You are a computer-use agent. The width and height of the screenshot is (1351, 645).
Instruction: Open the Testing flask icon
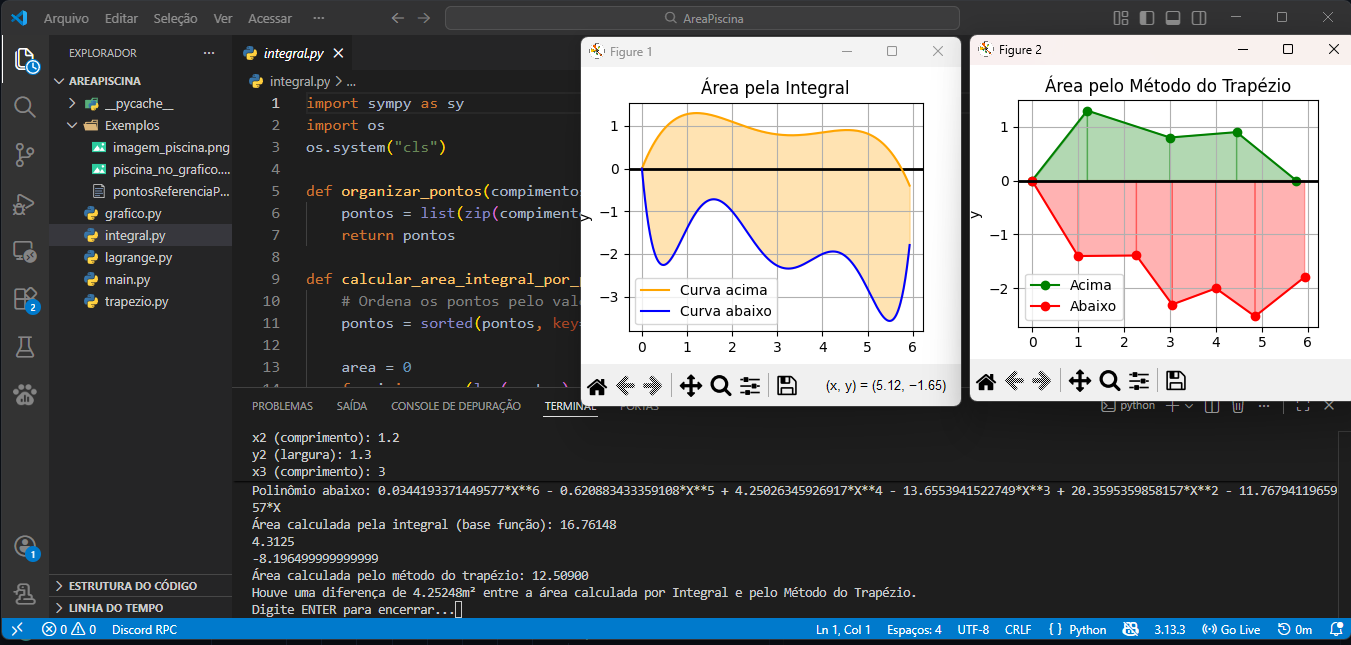(x=25, y=347)
